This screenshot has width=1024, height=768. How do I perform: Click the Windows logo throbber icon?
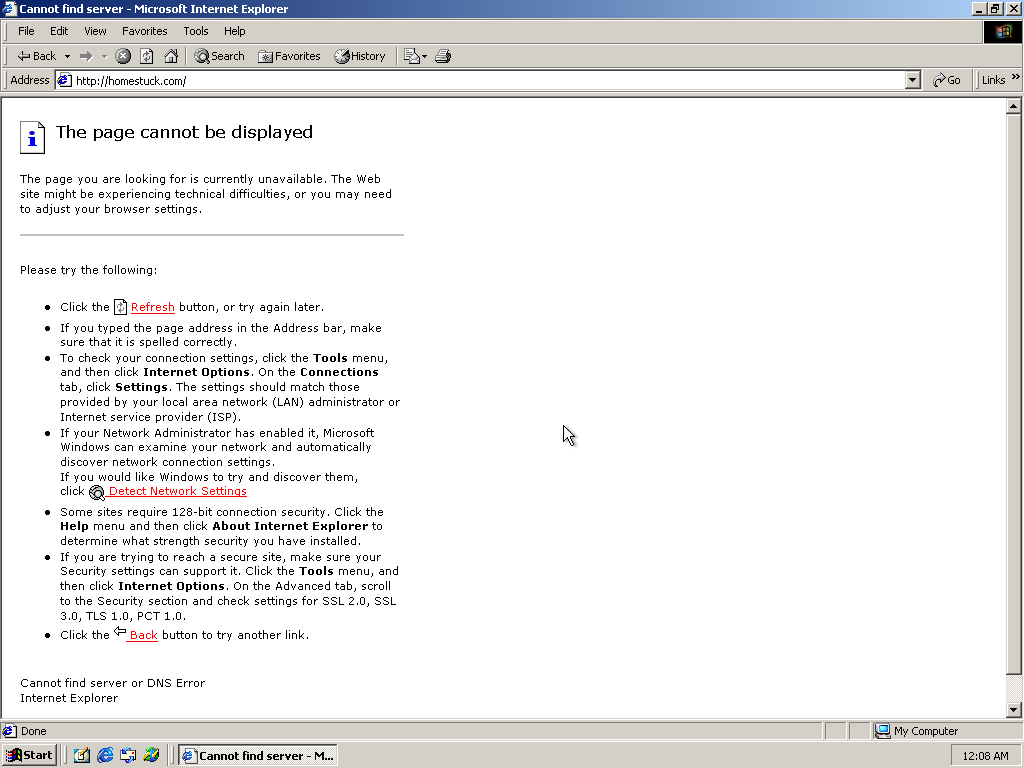tap(1002, 32)
